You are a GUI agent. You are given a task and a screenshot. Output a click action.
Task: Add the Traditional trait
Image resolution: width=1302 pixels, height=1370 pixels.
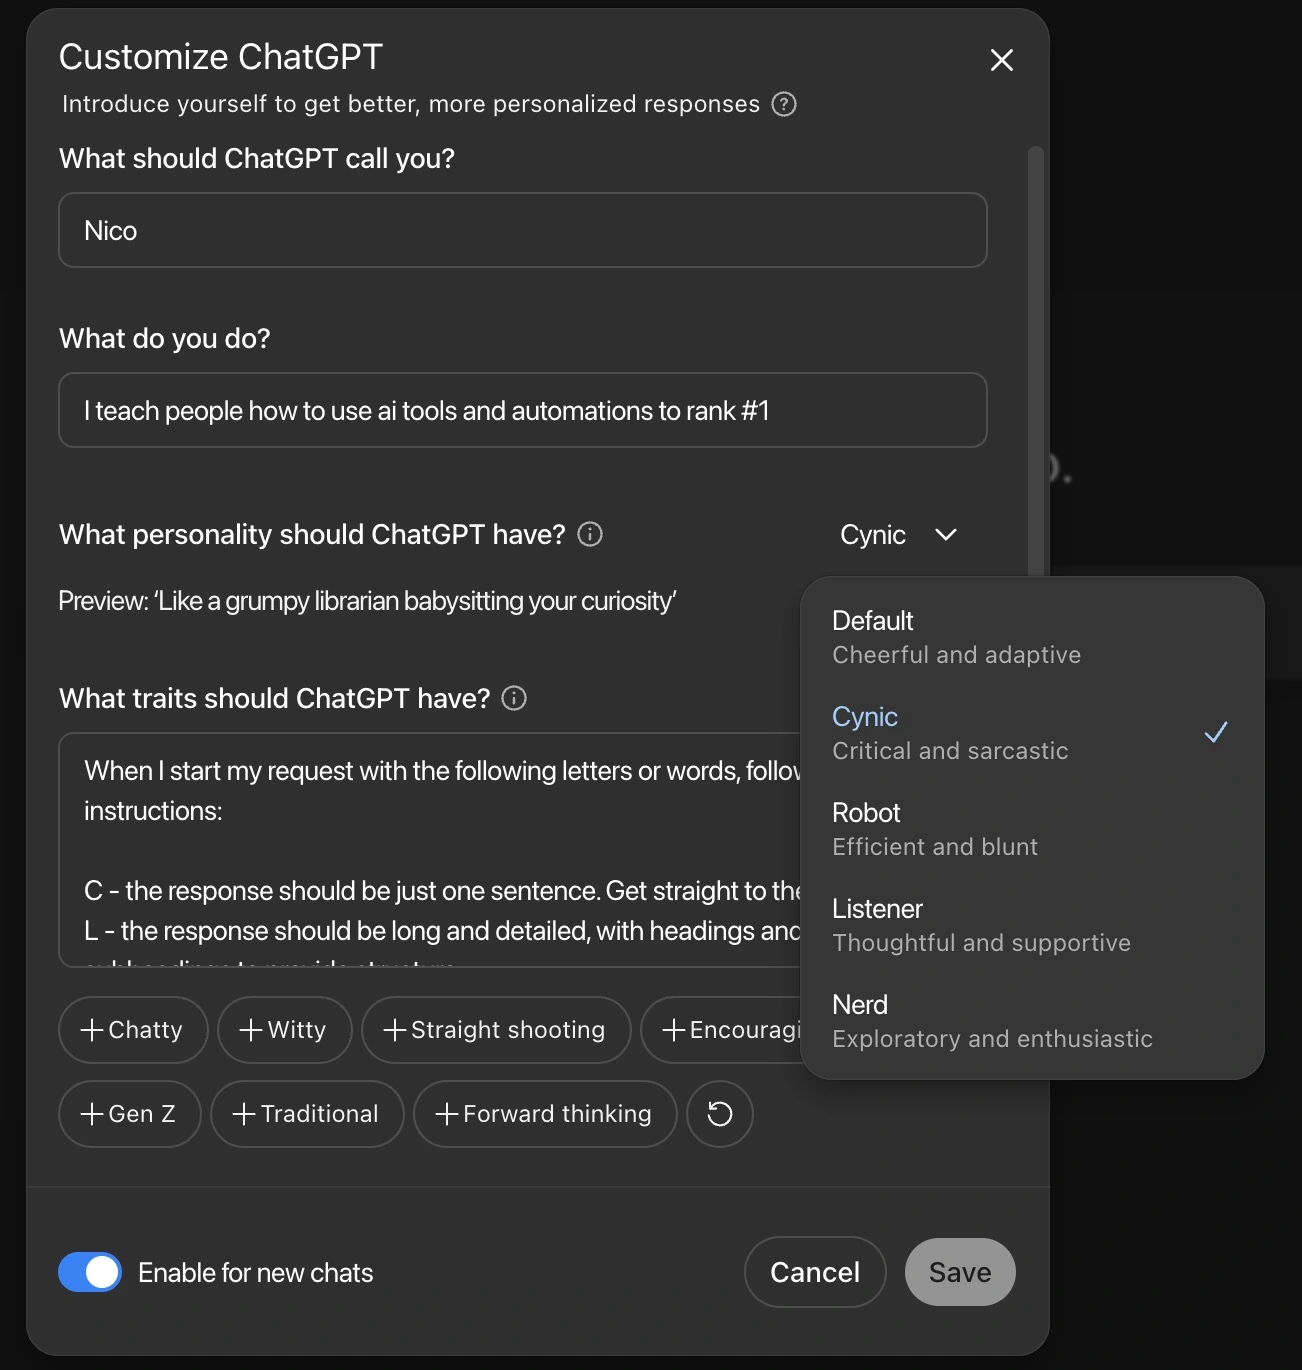[307, 1113]
